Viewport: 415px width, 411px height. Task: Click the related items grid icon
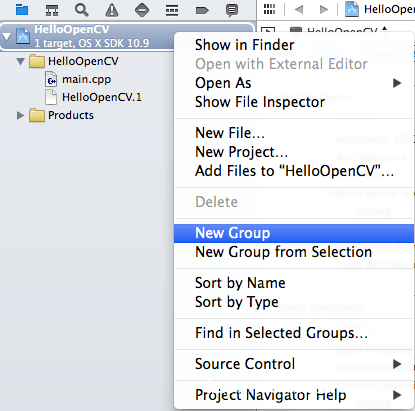(x=269, y=9)
